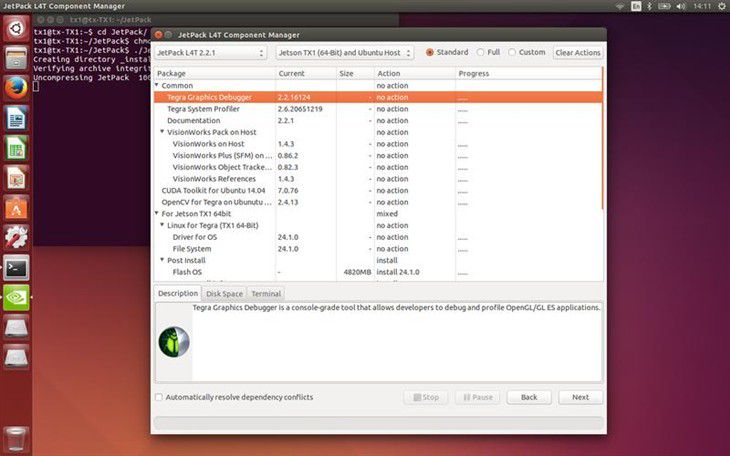Open the action cell for Flash OS
Image resolution: width=730 pixels, height=456 pixels.
pos(415,272)
